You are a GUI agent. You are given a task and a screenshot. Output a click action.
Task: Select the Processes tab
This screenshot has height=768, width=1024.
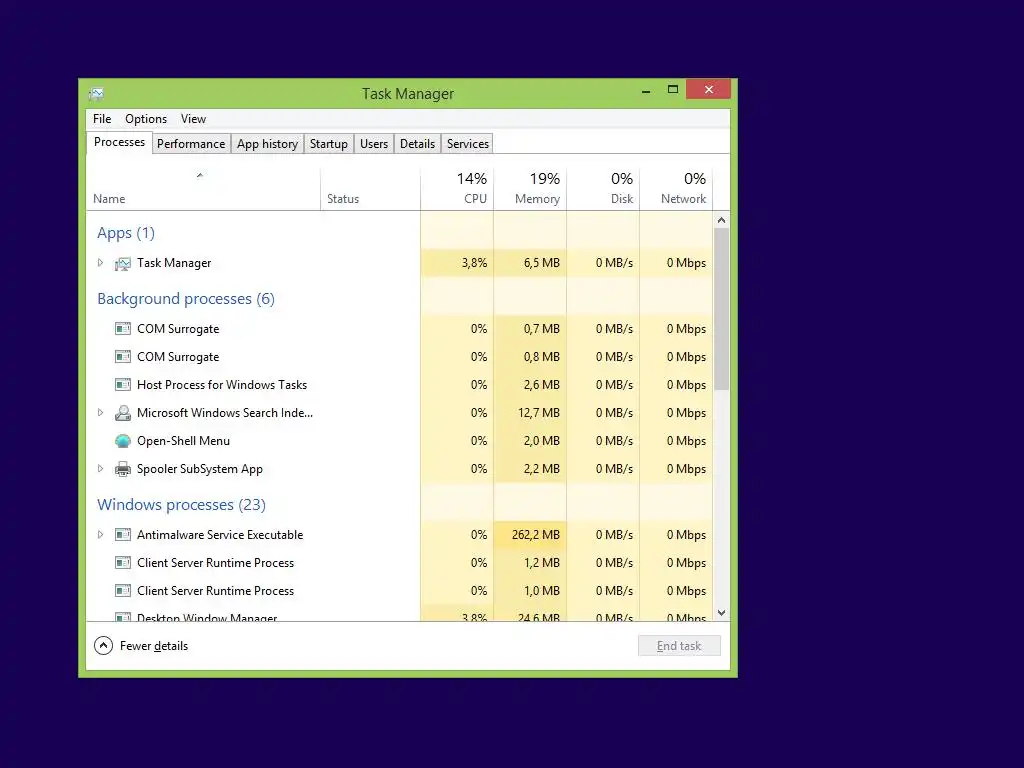(119, 142)
